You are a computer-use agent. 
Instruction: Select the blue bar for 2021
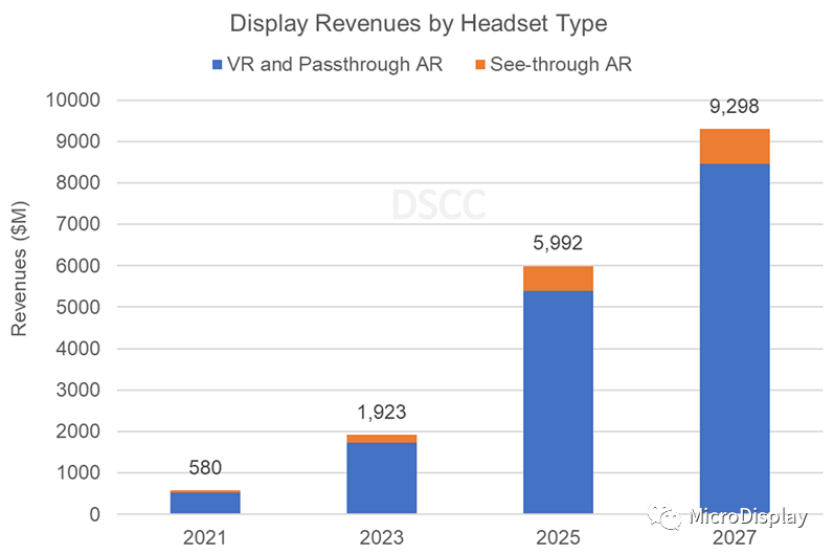(205, 503)
